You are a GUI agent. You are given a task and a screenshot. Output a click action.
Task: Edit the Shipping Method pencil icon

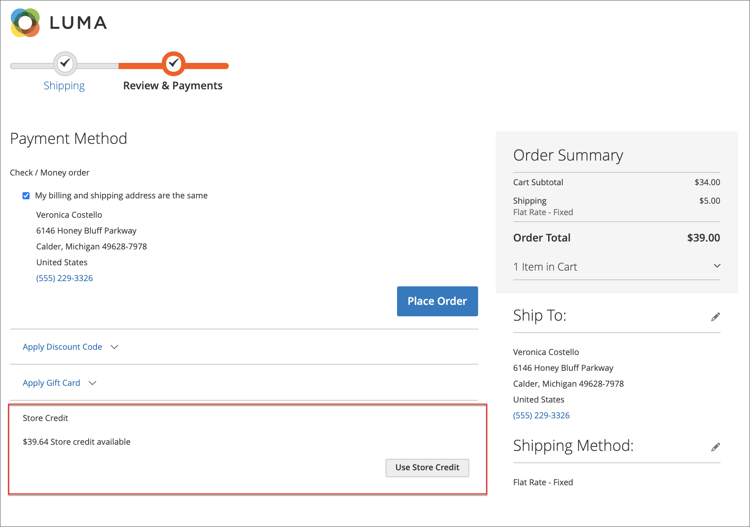coord(715,447)
